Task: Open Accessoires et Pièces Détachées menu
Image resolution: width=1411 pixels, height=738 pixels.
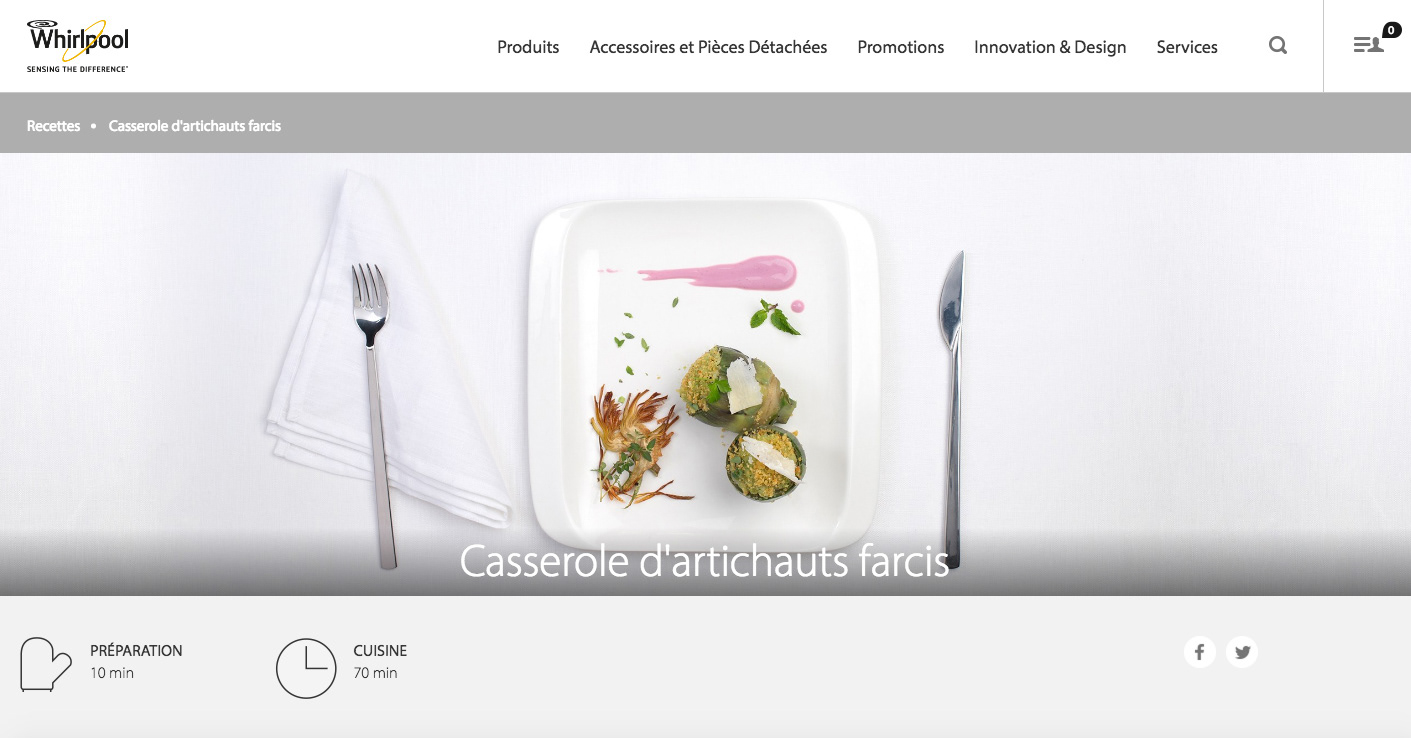Action: tap(708, 47)
